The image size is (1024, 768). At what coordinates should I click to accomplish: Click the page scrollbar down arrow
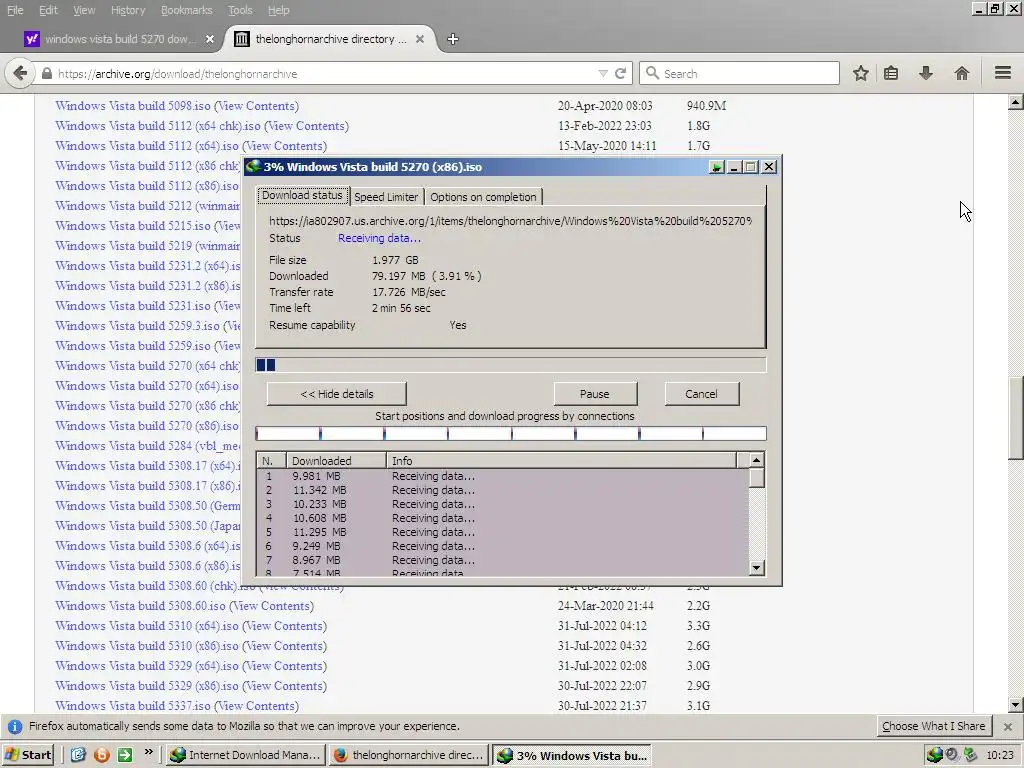[1016, 705]
